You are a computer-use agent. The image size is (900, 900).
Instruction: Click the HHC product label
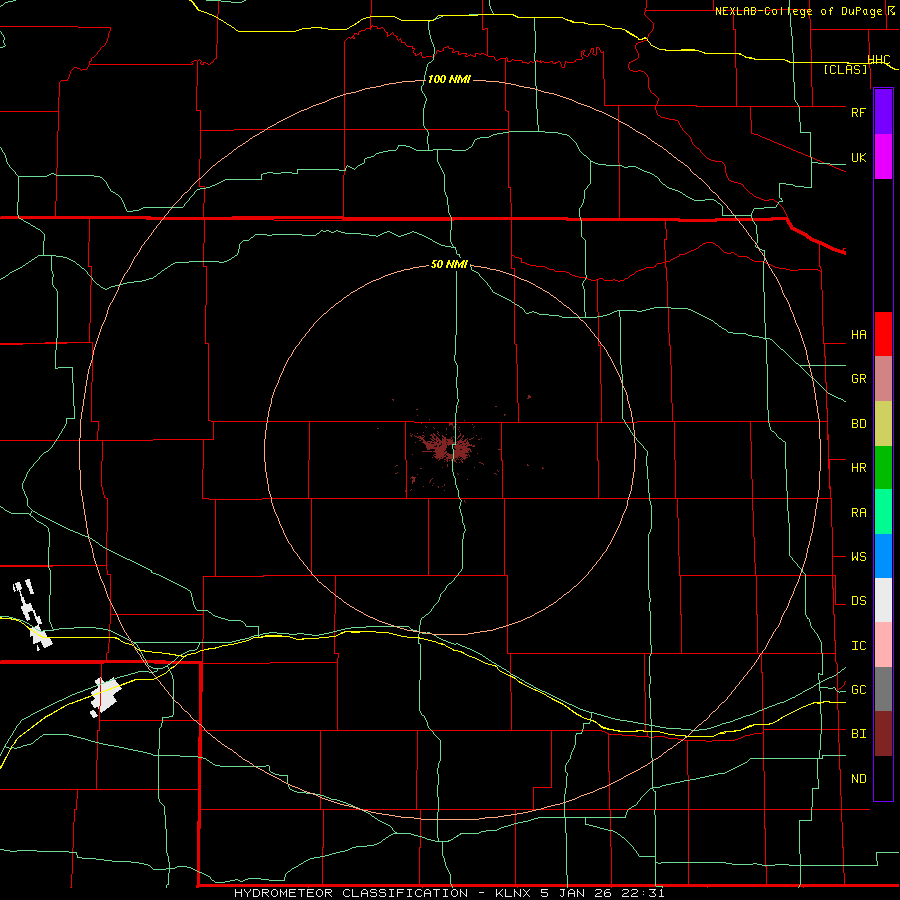coord(879,60)
